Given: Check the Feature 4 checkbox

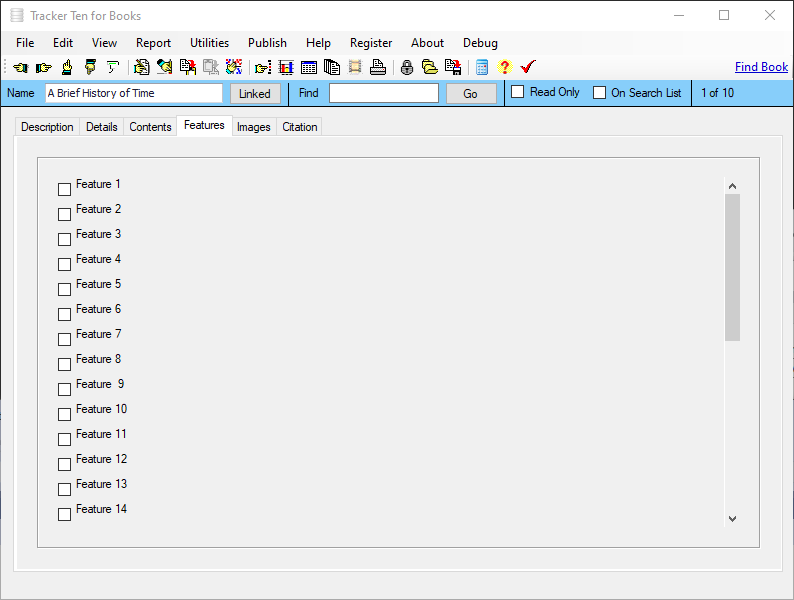Looking at the screenshot, I should (x=64, y=264).
